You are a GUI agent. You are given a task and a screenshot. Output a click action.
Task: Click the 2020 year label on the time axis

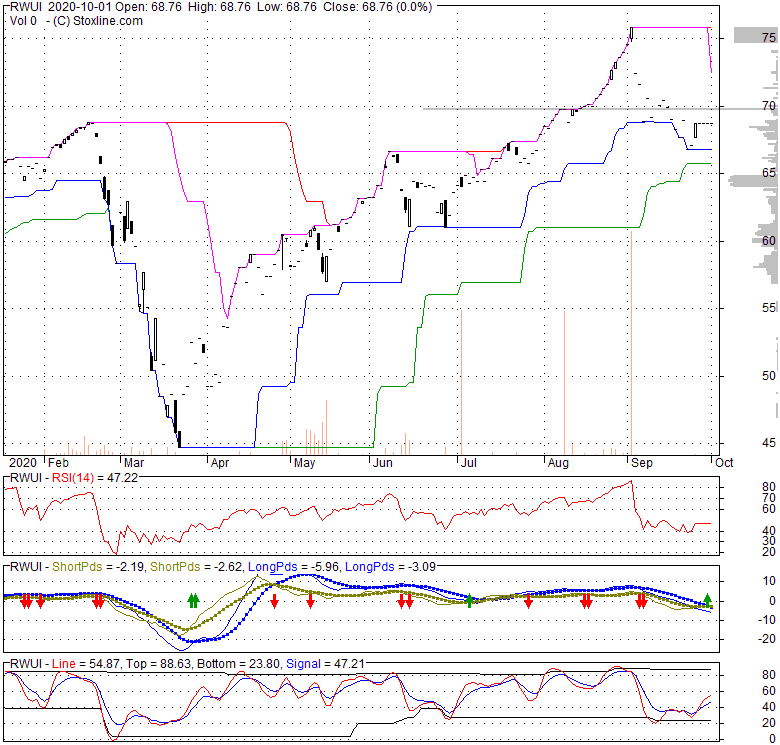point(23,463)
